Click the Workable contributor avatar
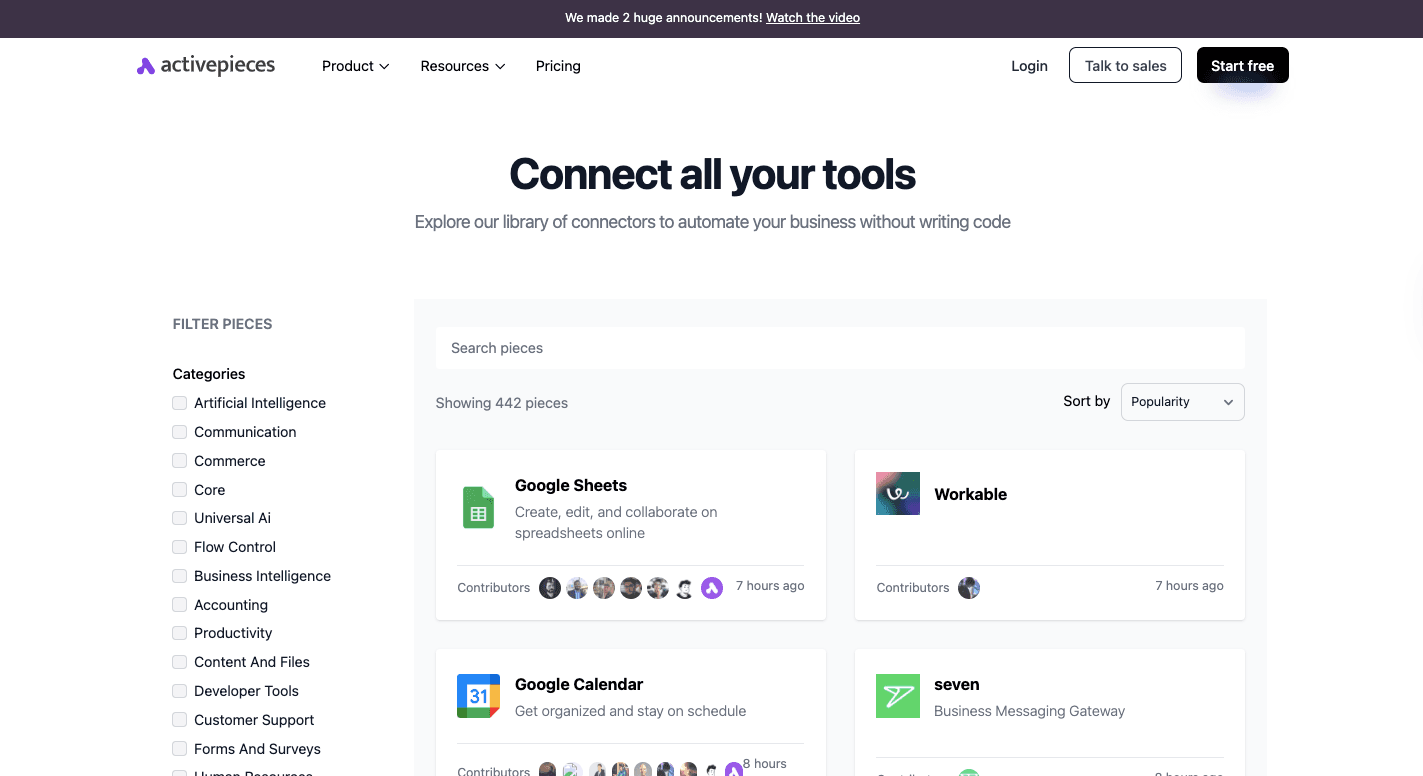The height and width of the screenshot is (776, 1423). tap(968, 588)
